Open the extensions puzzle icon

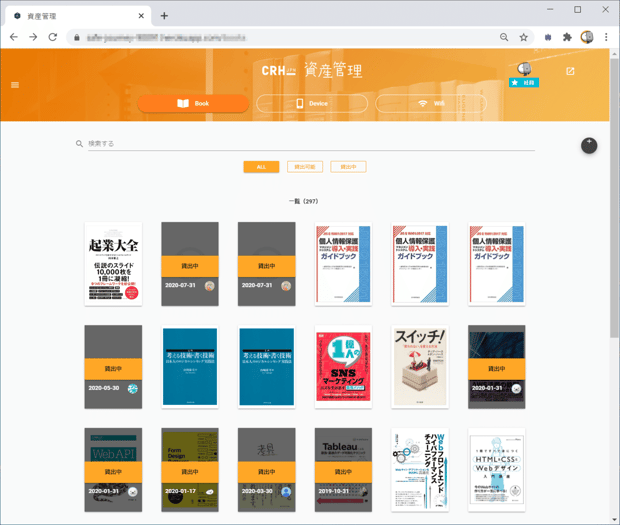[x=567, y=37]
